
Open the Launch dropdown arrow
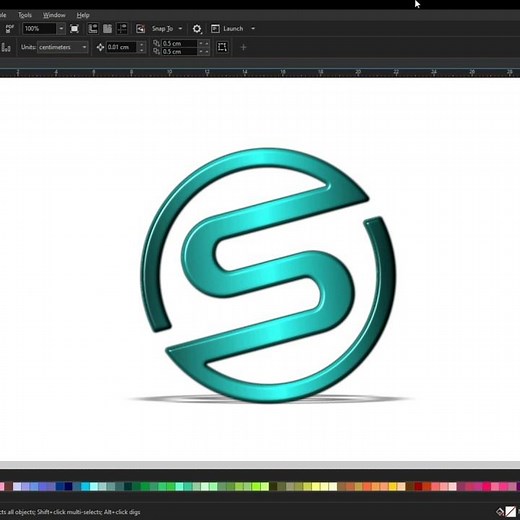(x=253, y=29)
